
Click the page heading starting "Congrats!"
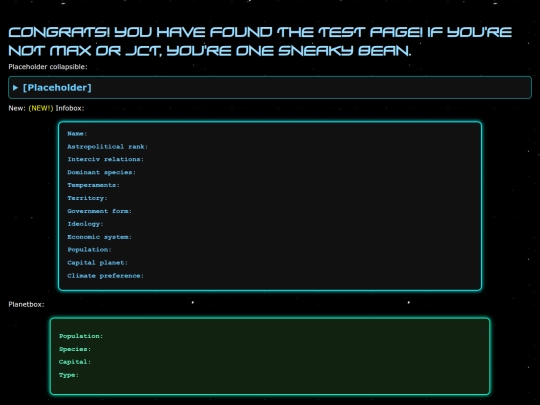coord(260,41)
